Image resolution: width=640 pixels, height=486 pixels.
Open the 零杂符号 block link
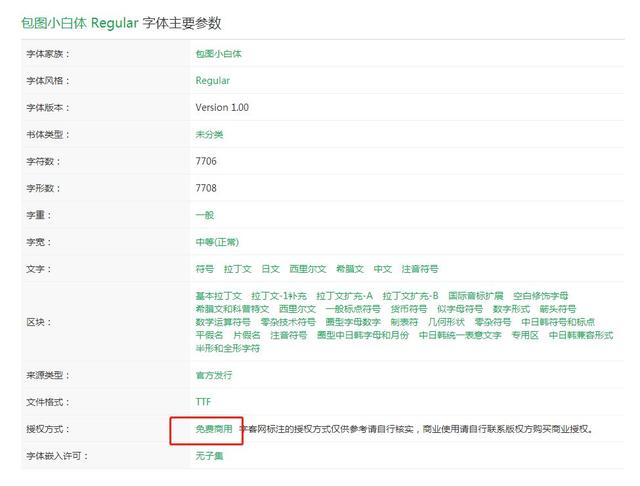click(x=493, y=322)
